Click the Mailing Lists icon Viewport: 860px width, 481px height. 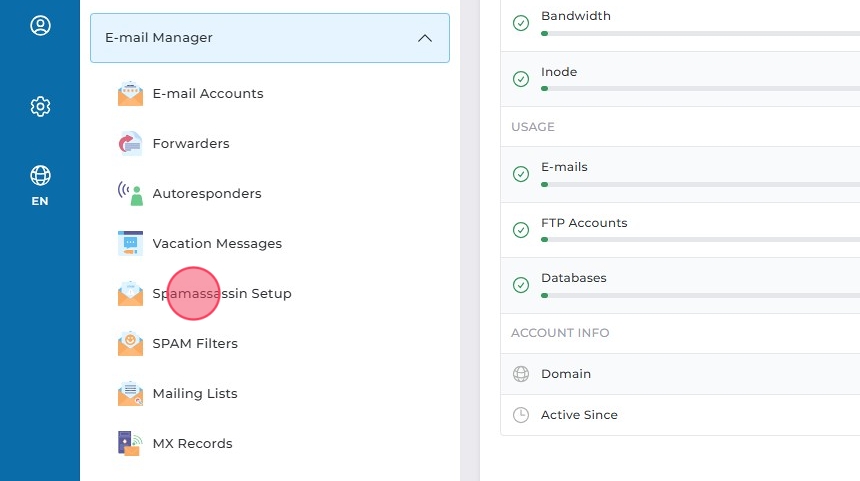(130, 394)
